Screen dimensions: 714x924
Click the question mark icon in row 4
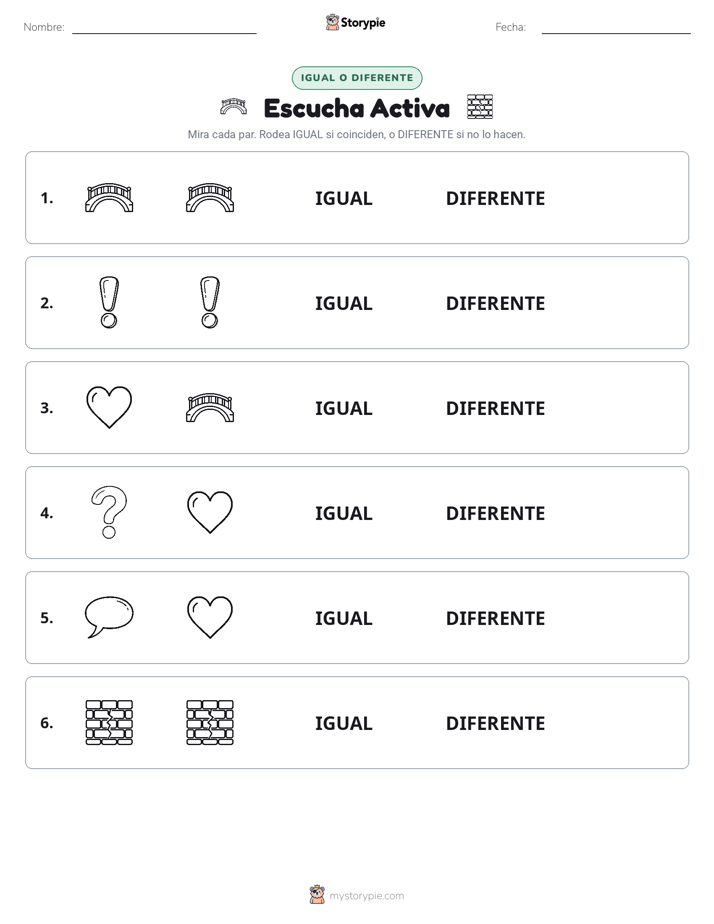[x=109, y=512]
